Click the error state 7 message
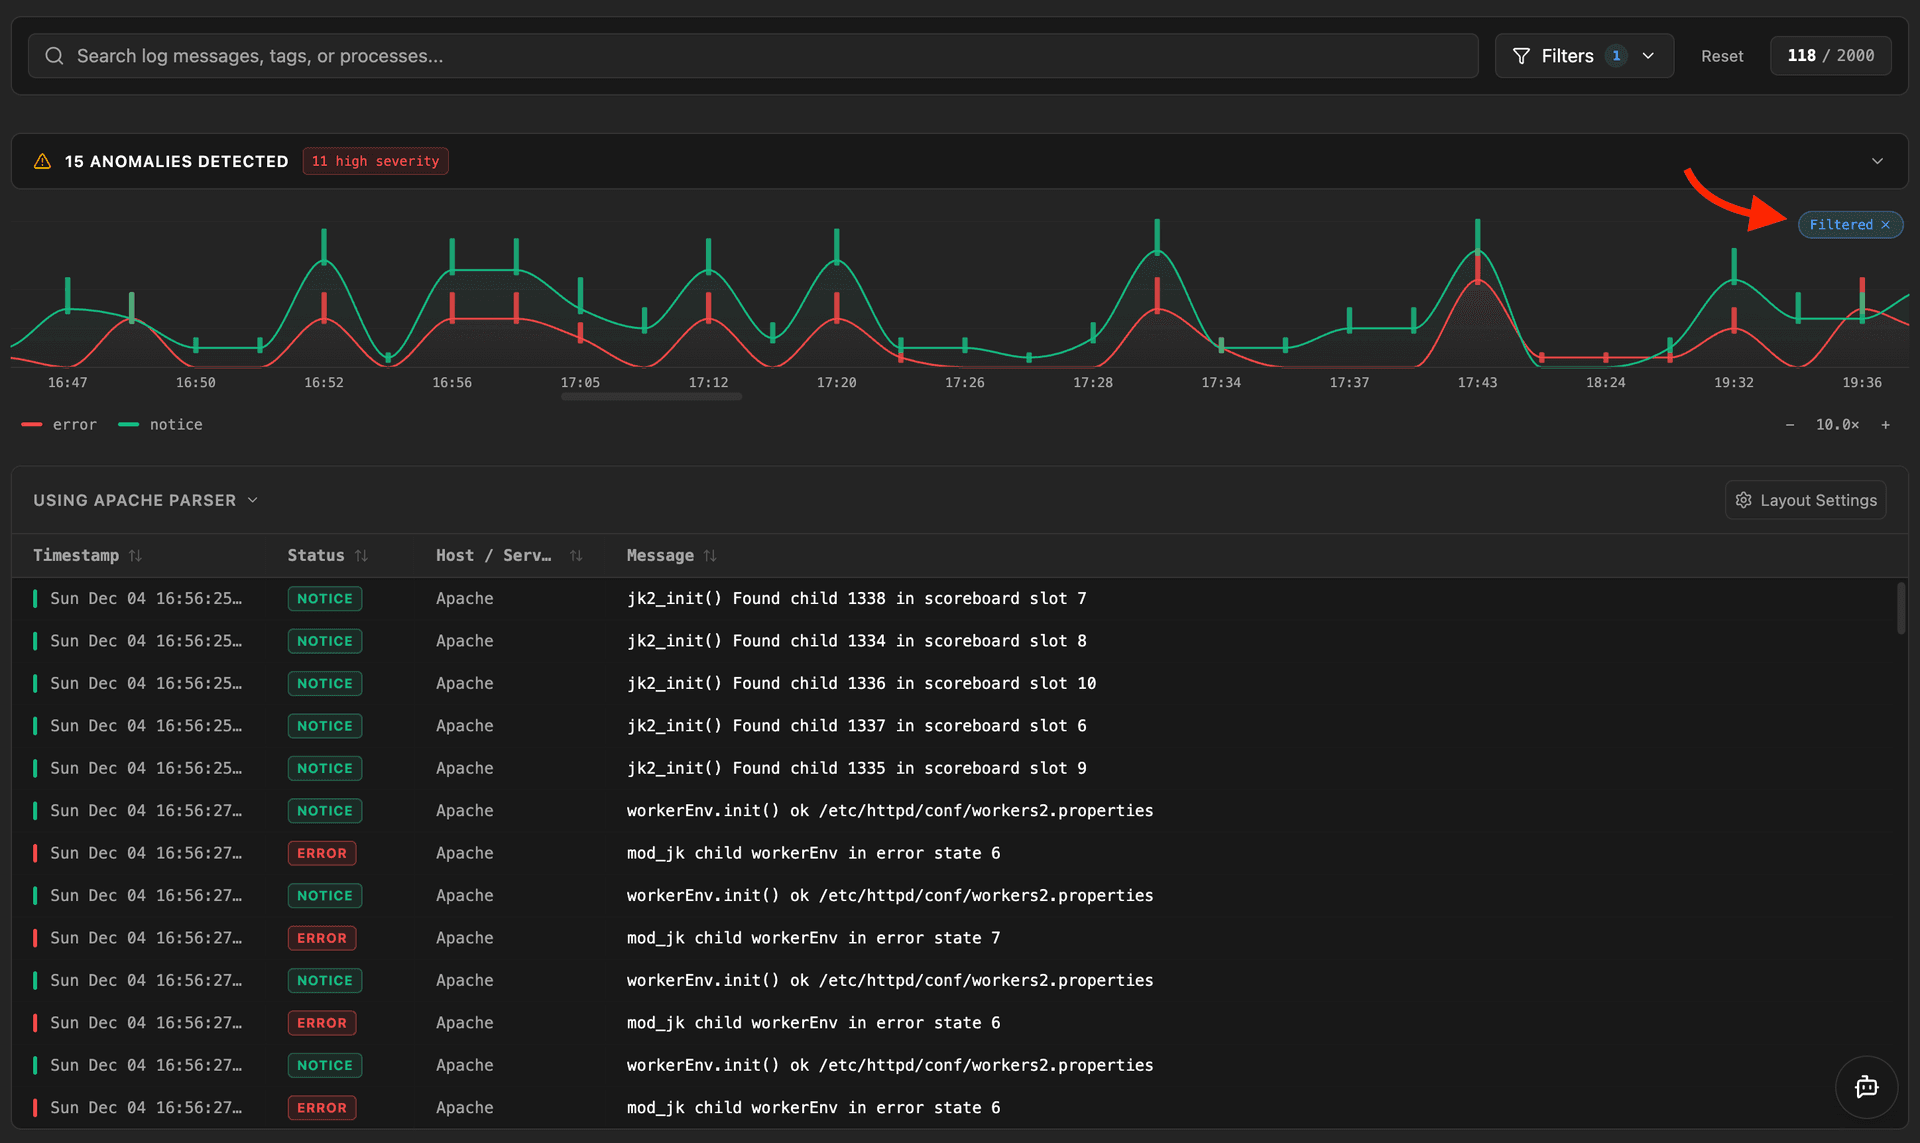 (813, 938)
